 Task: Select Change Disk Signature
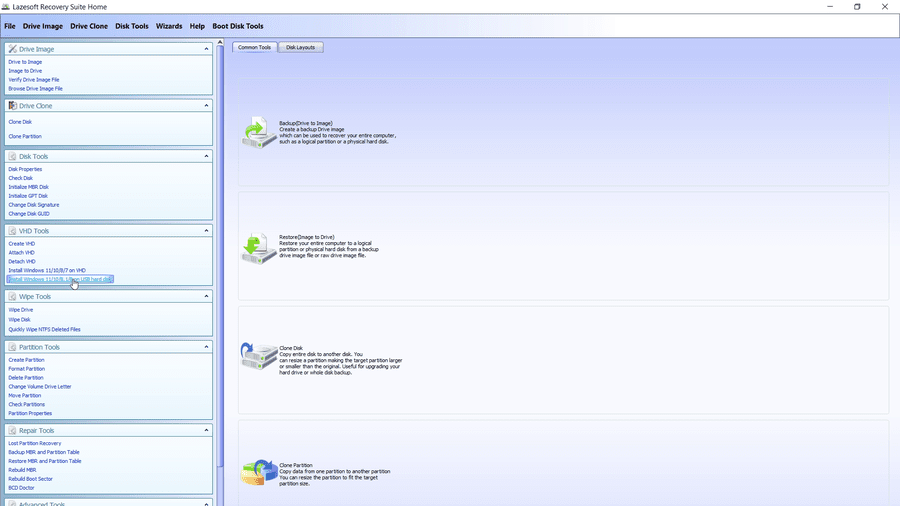[34, 205]
